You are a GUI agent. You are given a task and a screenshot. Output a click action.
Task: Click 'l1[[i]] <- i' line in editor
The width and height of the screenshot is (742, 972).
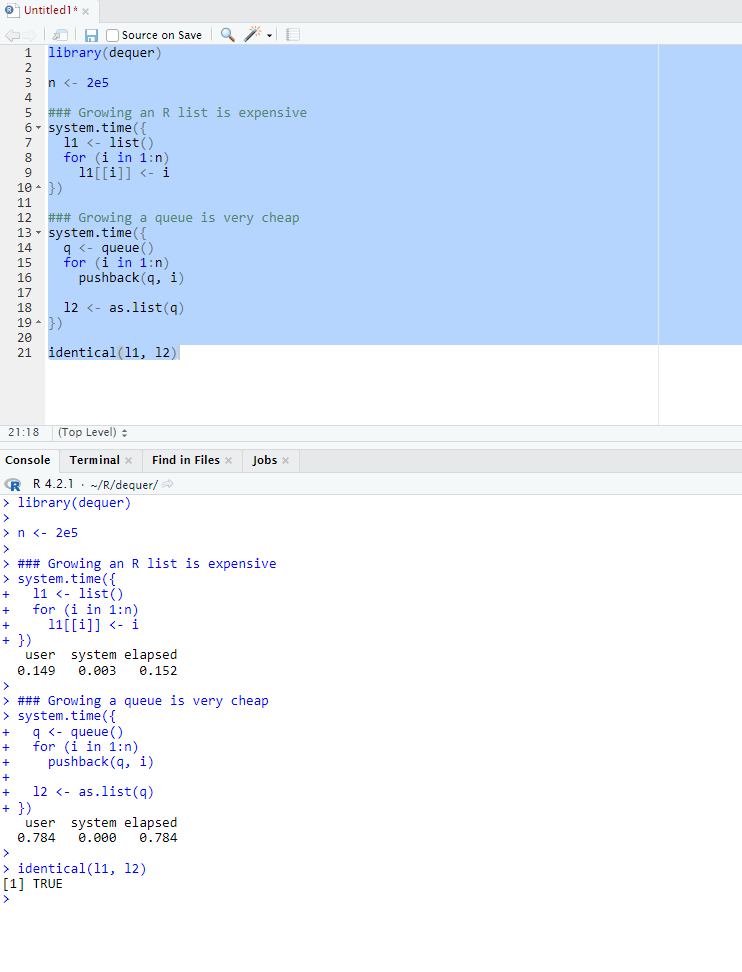click(124, 173)
